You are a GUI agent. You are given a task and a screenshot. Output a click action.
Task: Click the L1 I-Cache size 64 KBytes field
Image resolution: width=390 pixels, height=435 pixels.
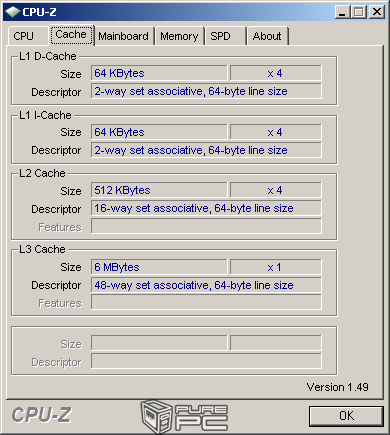(x=159, y=132)
